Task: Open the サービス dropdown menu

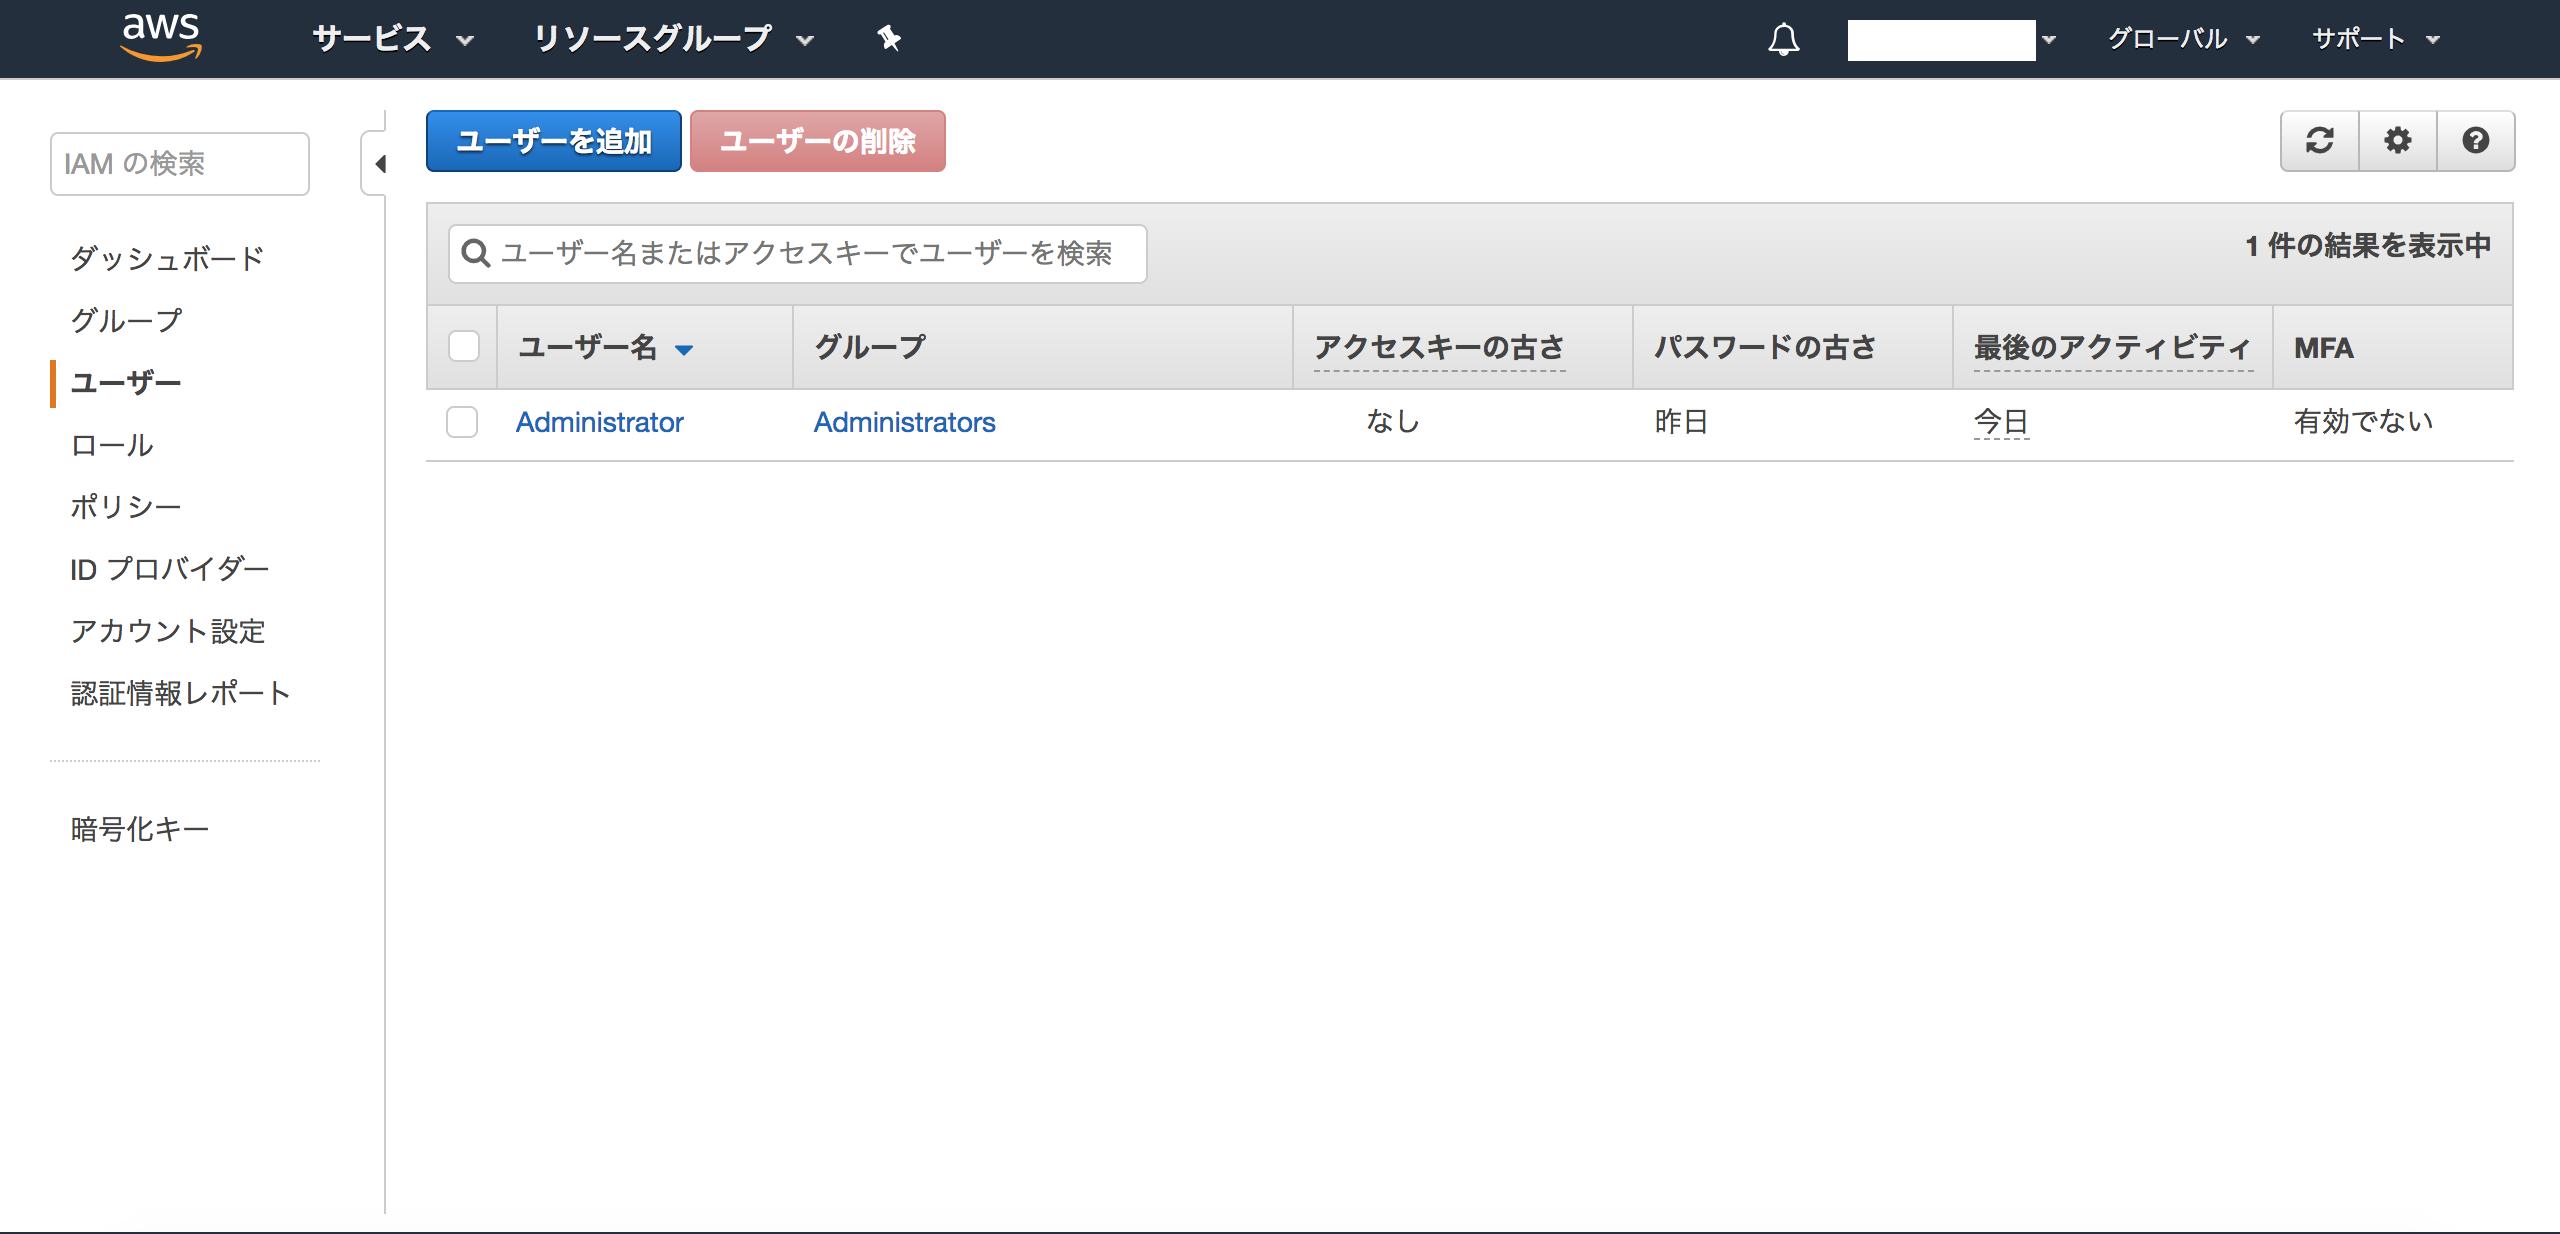Action: pos(391,39)
